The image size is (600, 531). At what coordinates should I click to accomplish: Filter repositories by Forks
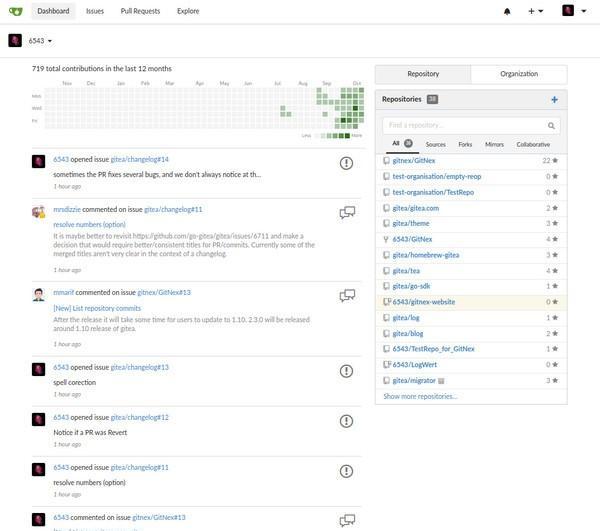coord(465,144)
